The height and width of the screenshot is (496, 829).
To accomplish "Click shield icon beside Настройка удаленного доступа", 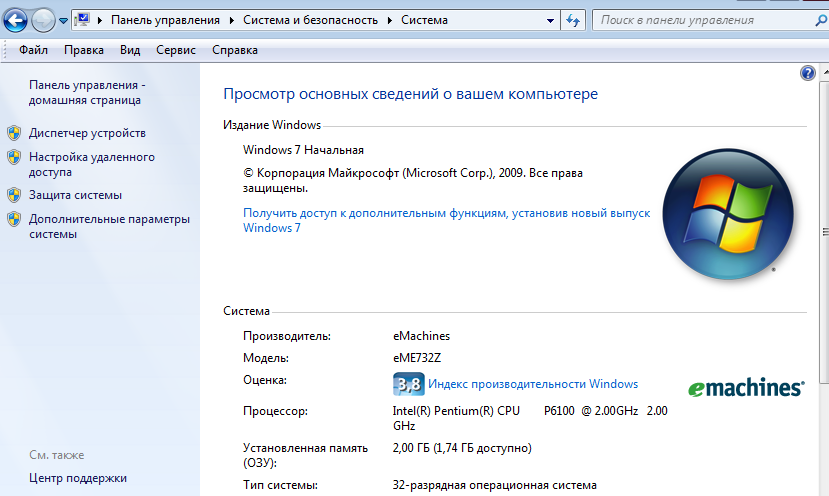I will [x=14, y=157].
